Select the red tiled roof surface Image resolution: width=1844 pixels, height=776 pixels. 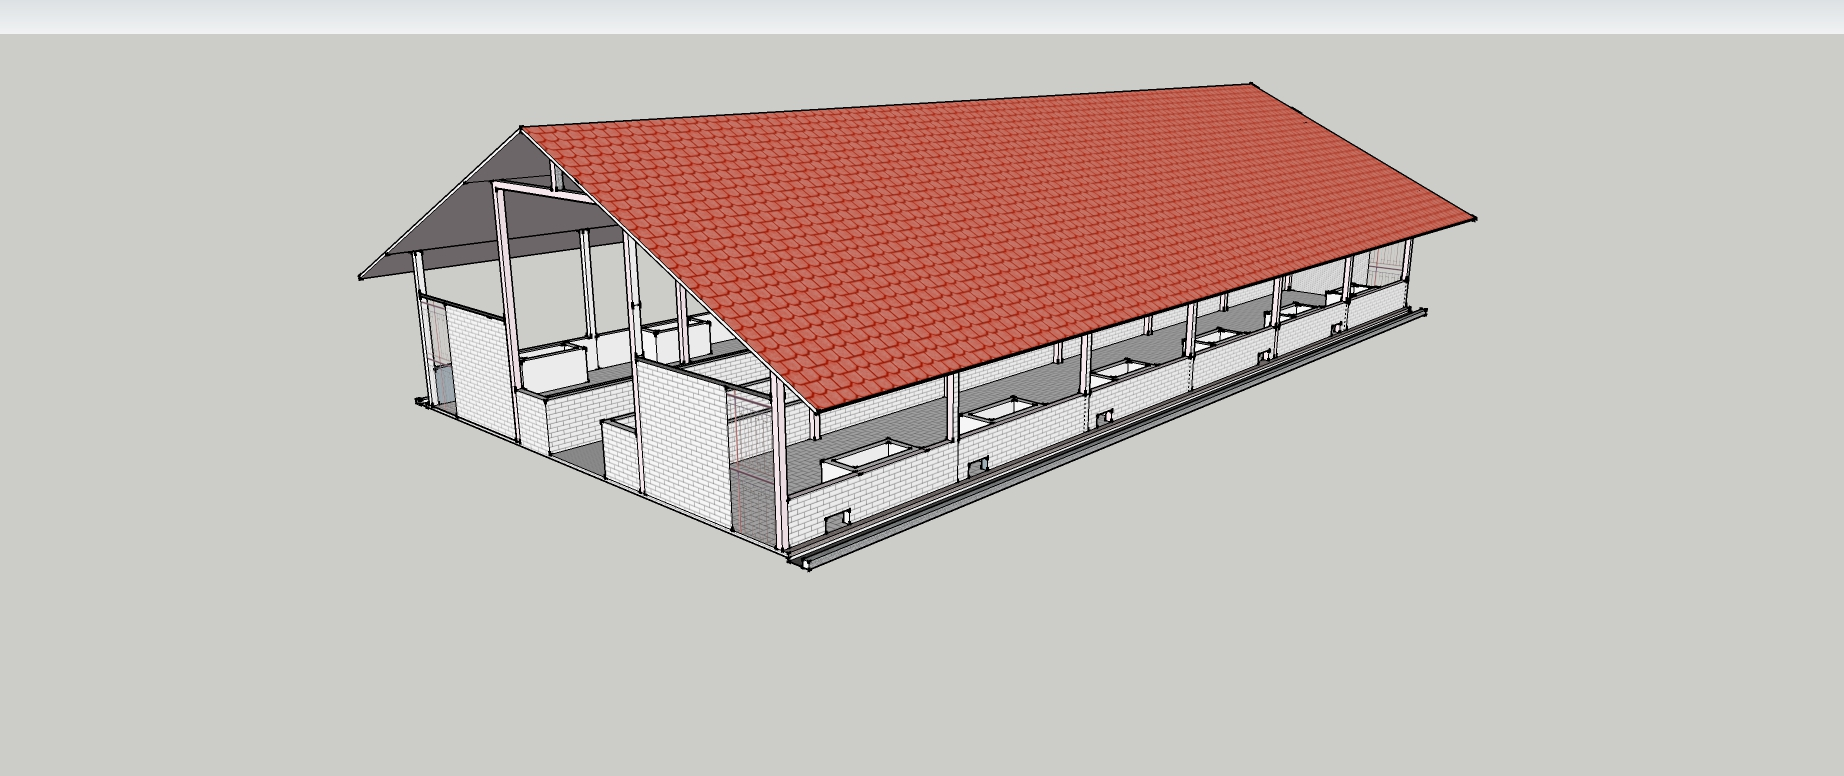[x=1000, y=230]
